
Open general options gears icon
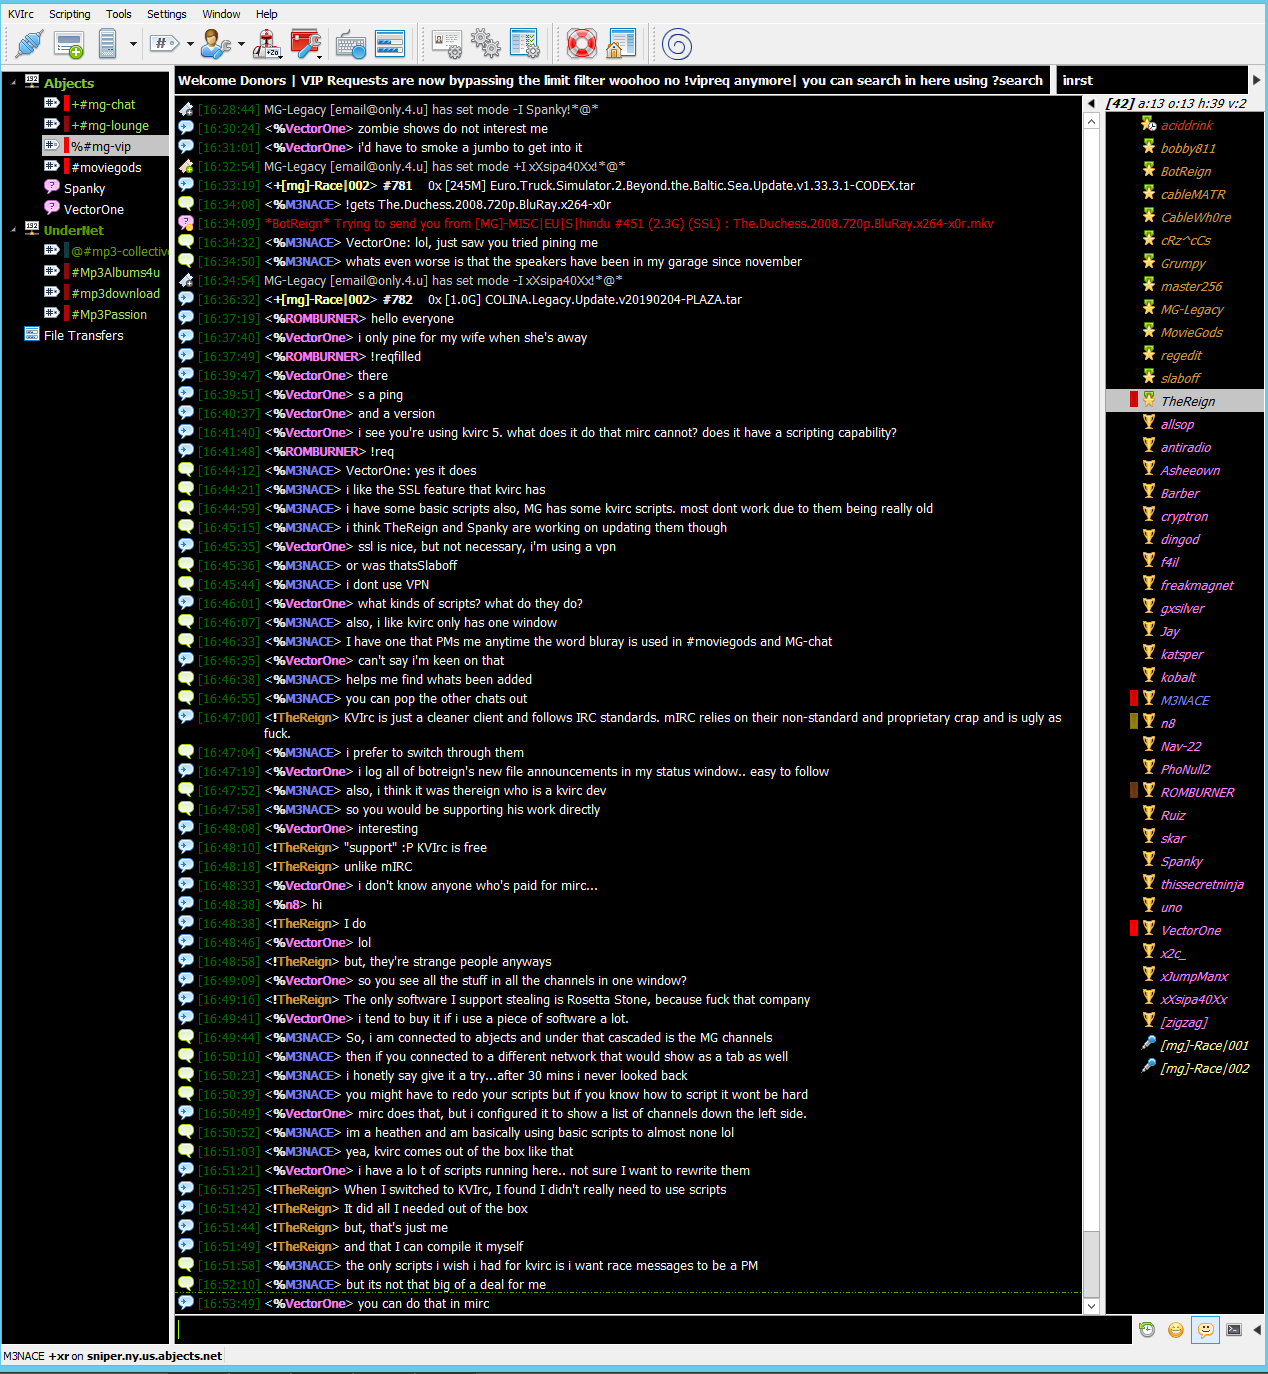486,44
